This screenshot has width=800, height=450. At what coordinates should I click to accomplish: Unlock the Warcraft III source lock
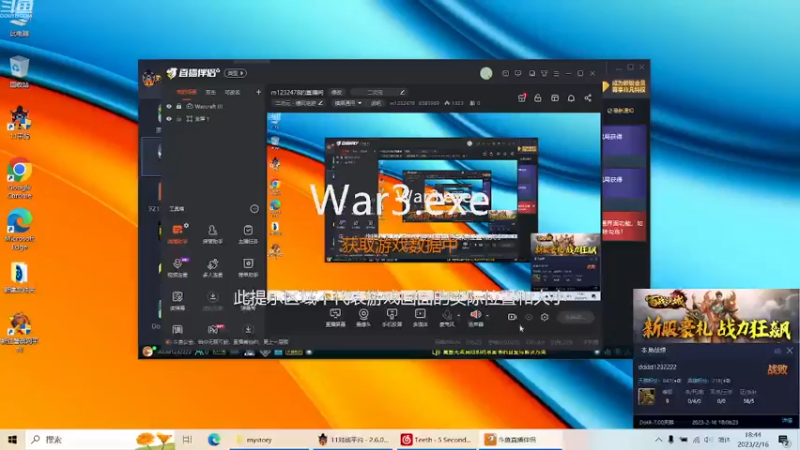179,107
